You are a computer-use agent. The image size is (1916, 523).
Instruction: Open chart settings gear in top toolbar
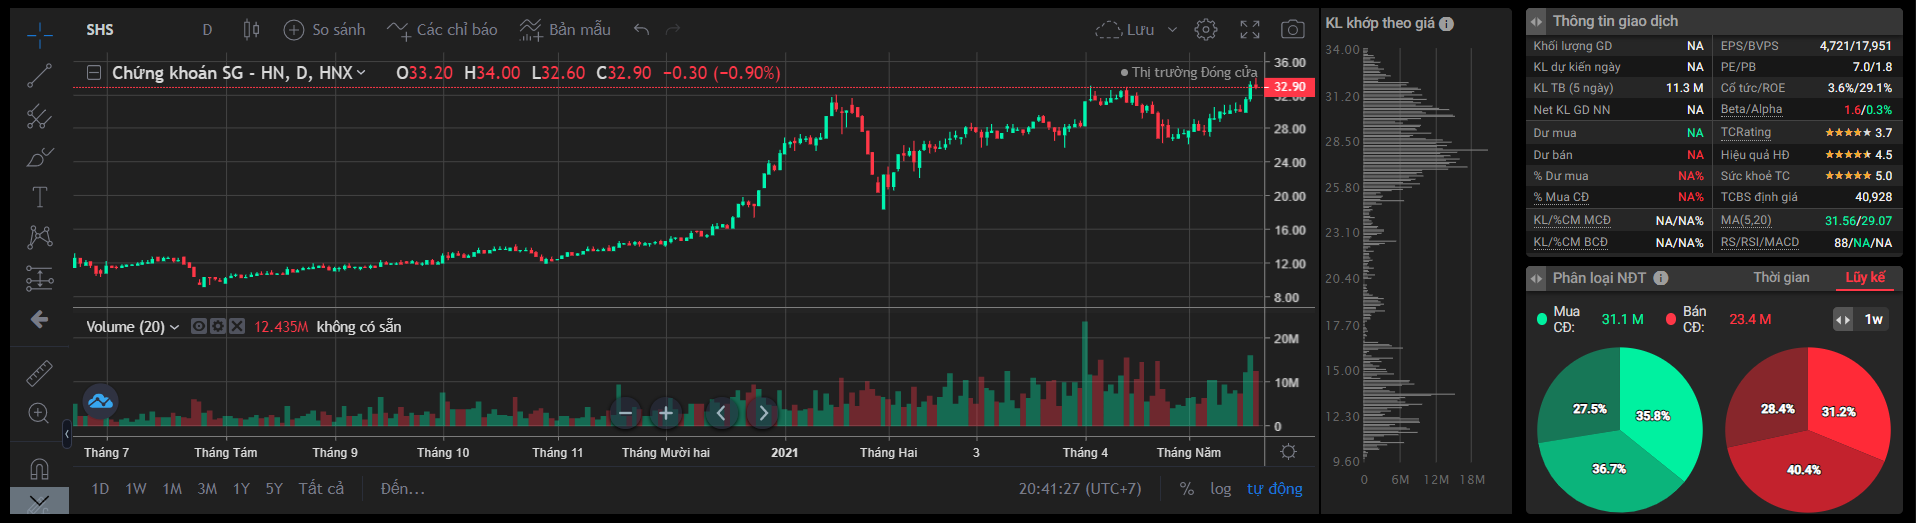[x=1206, y=30]
